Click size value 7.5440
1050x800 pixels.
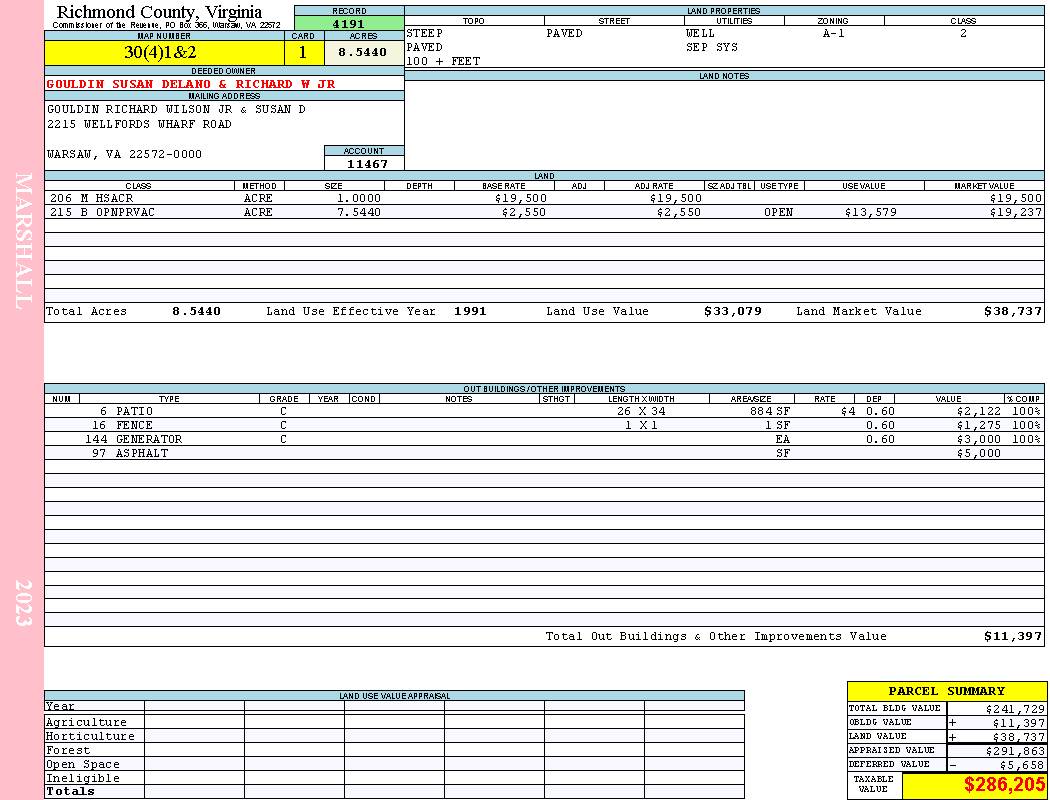coord(359,212)
